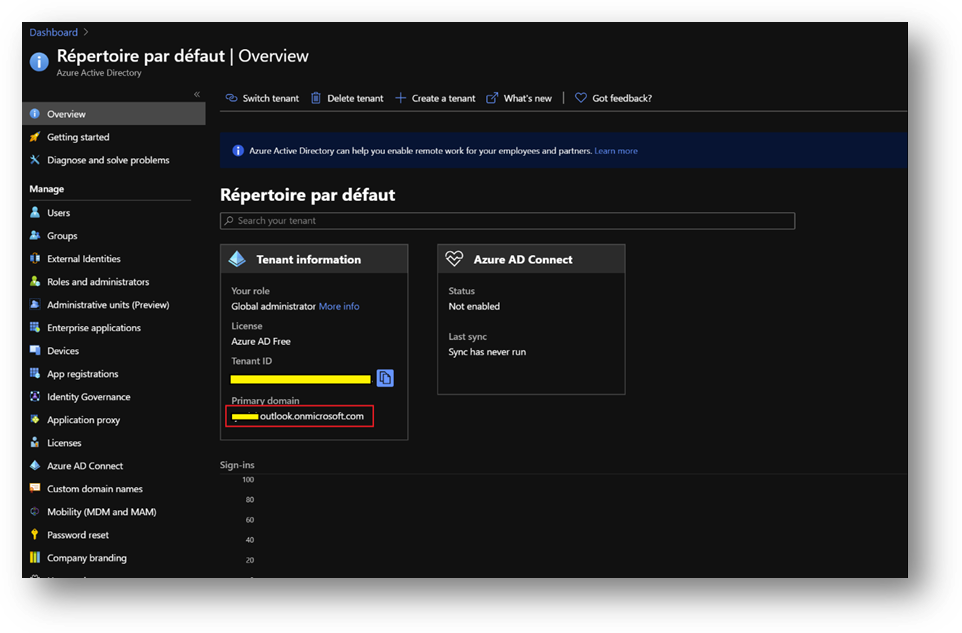Click the Password reset key icon
962x633 pixels.
tap(36, 535)
